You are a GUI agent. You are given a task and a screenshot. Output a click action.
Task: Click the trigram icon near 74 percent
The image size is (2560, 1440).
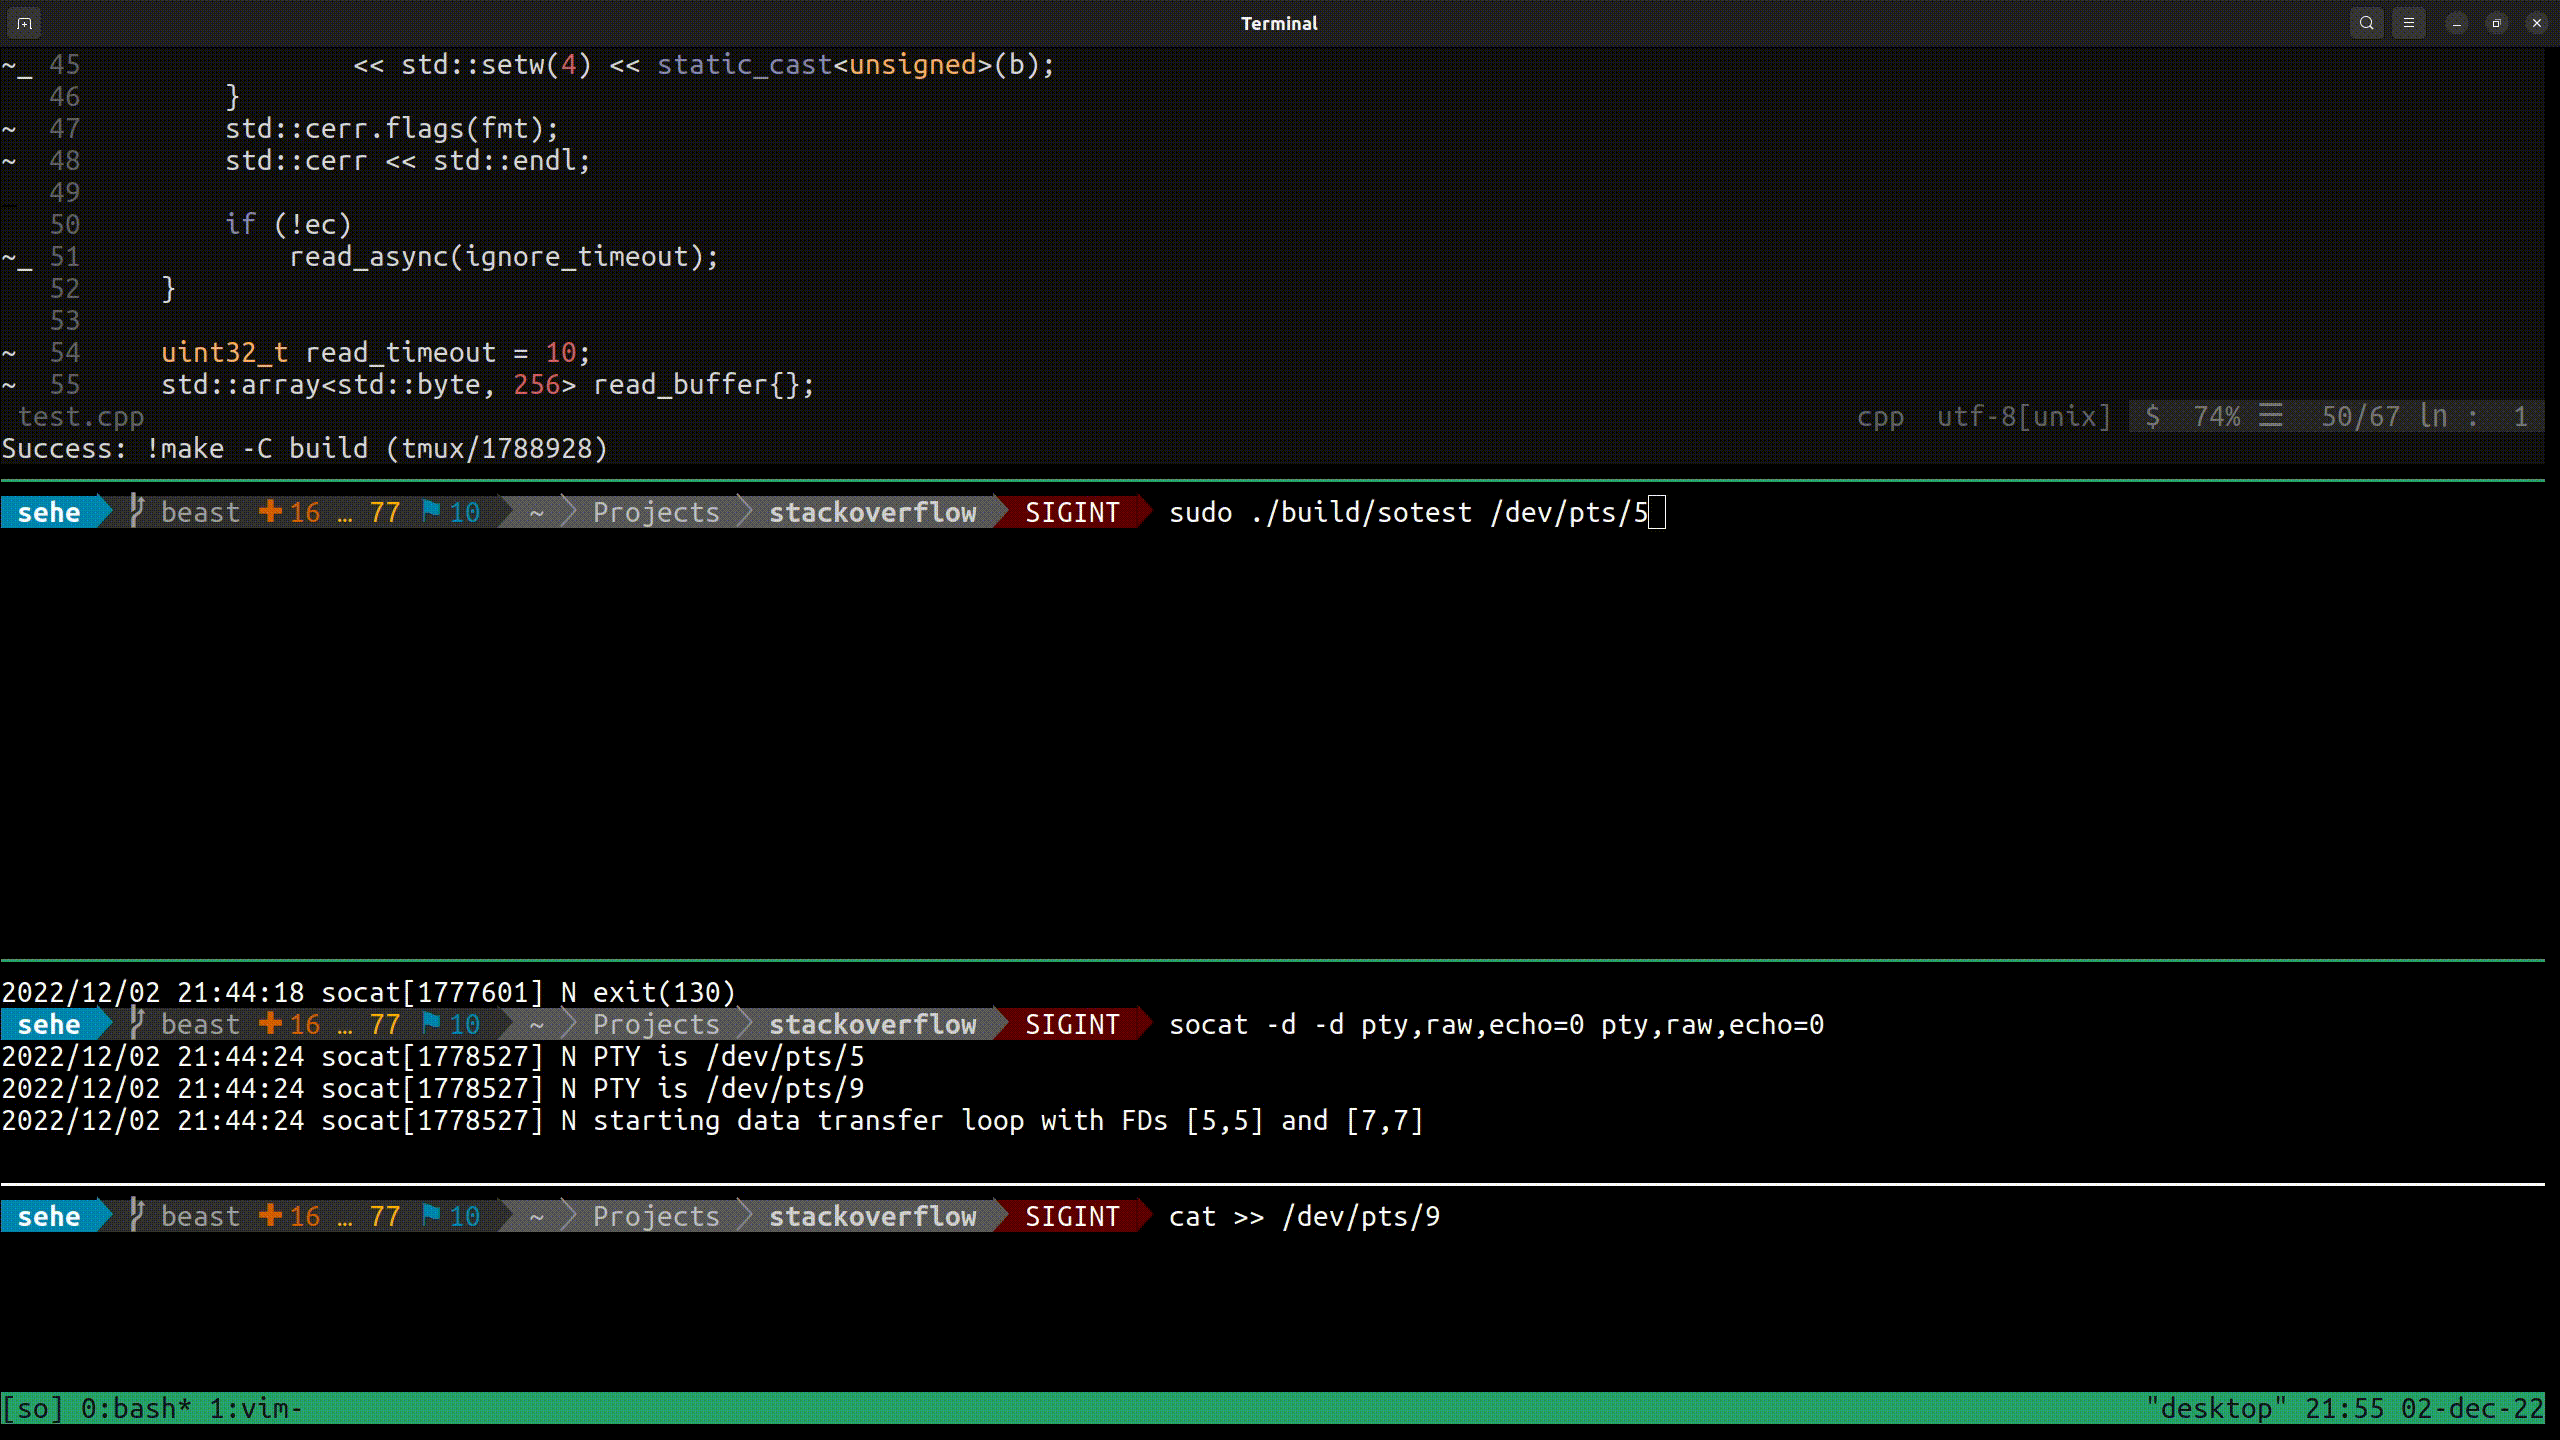(x=2269, y=416)
